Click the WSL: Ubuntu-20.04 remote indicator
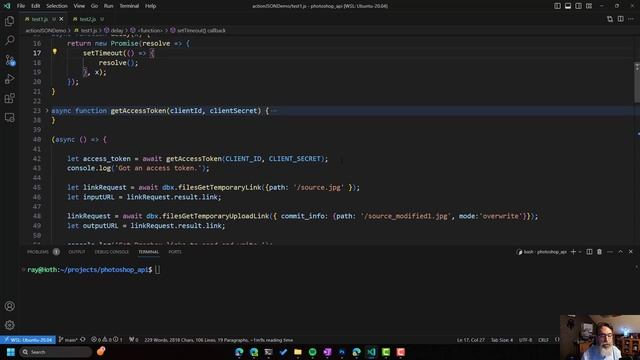This screenshot has height=360, width=640. (x=28, y=340)
